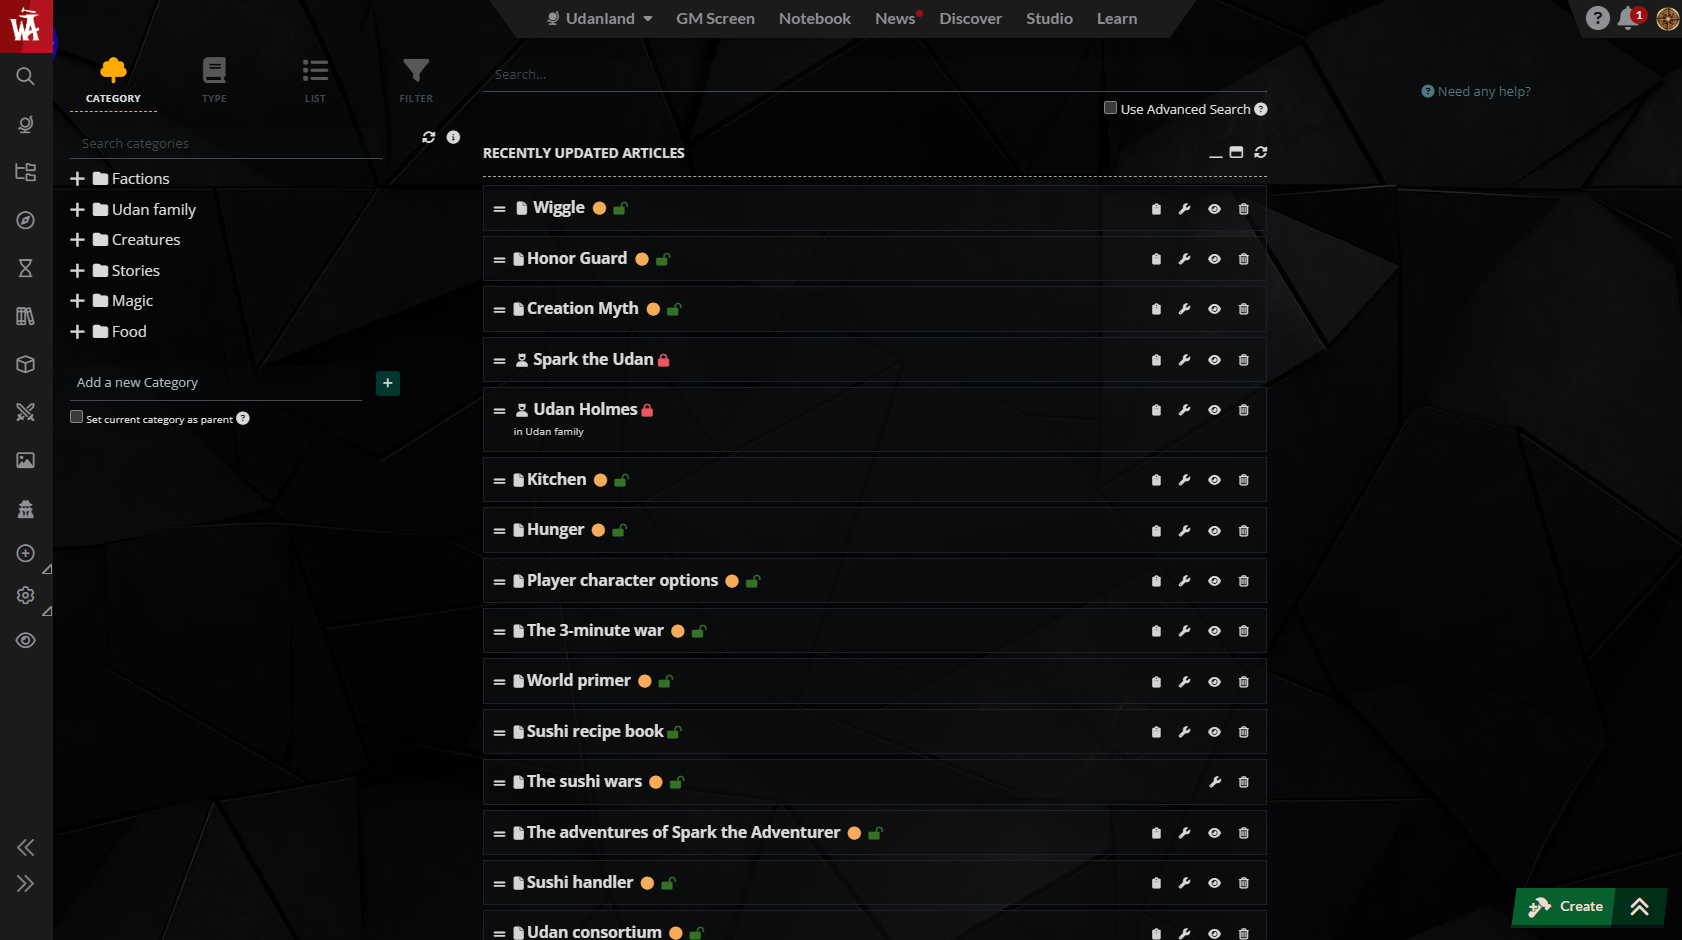Open the GM Screen menu

pyautogui.click(x=715, y=18)
